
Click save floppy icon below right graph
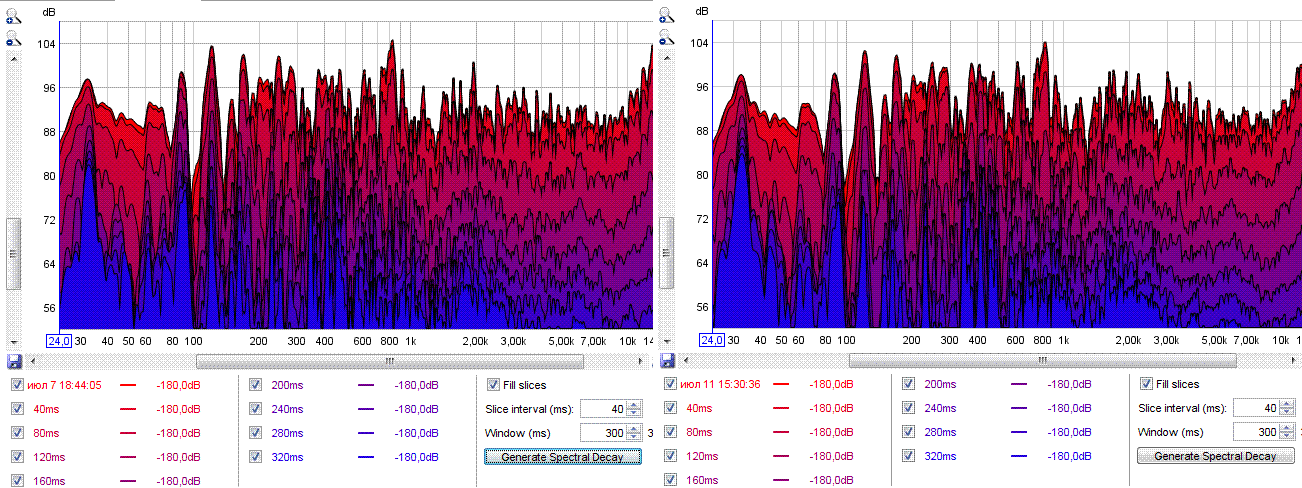(x=666, y=361)
